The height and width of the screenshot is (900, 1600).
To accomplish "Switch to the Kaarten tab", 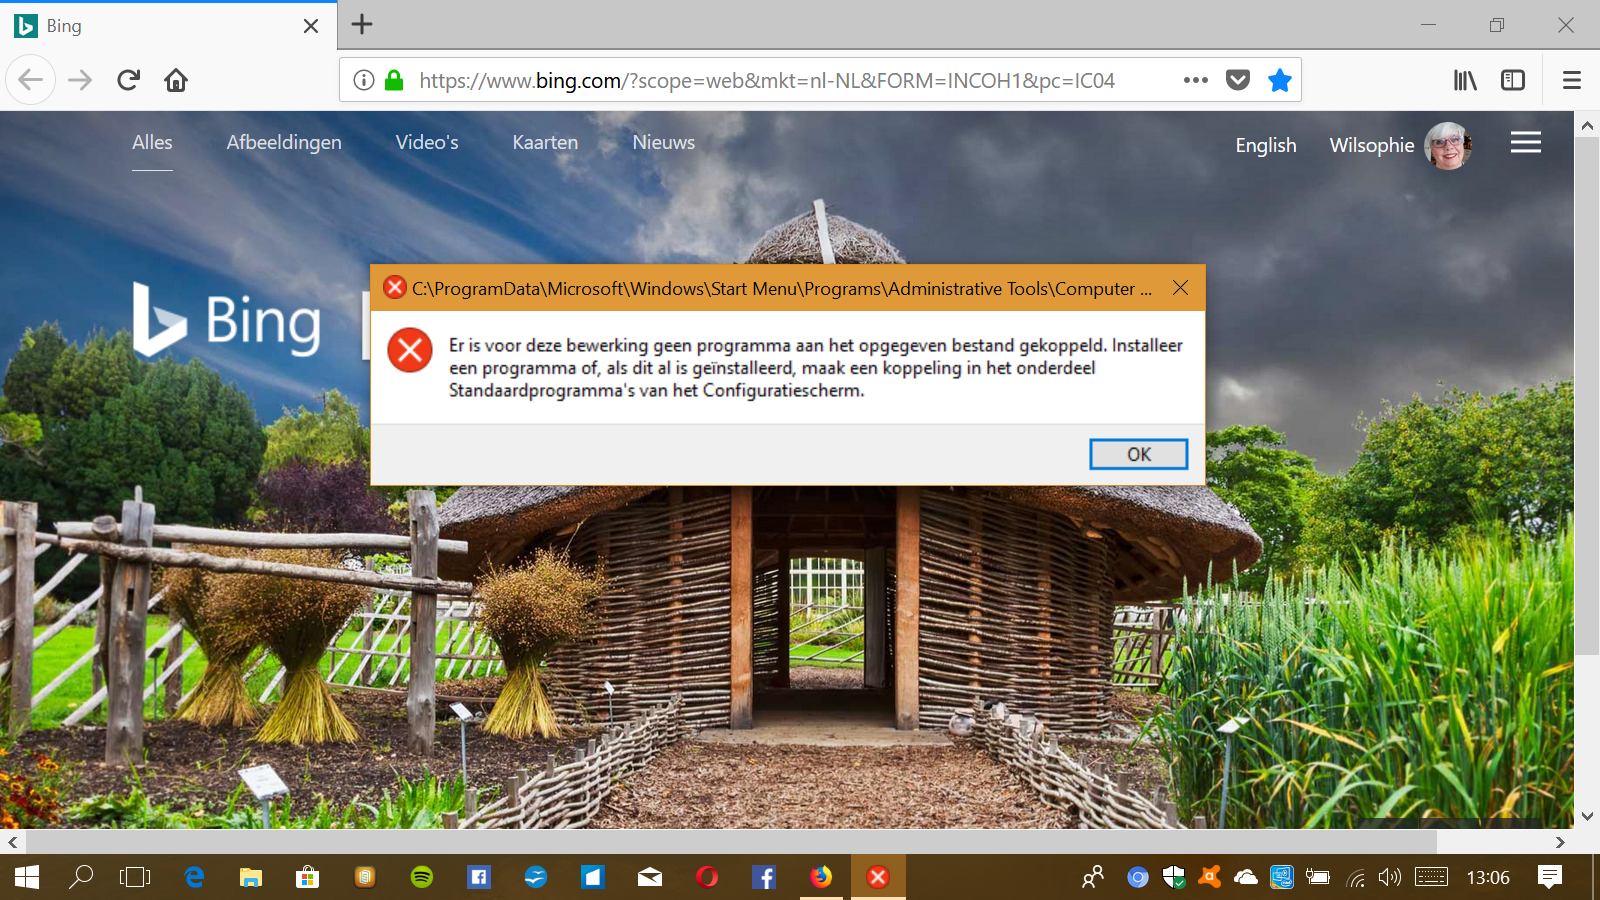I will [545, 142].
